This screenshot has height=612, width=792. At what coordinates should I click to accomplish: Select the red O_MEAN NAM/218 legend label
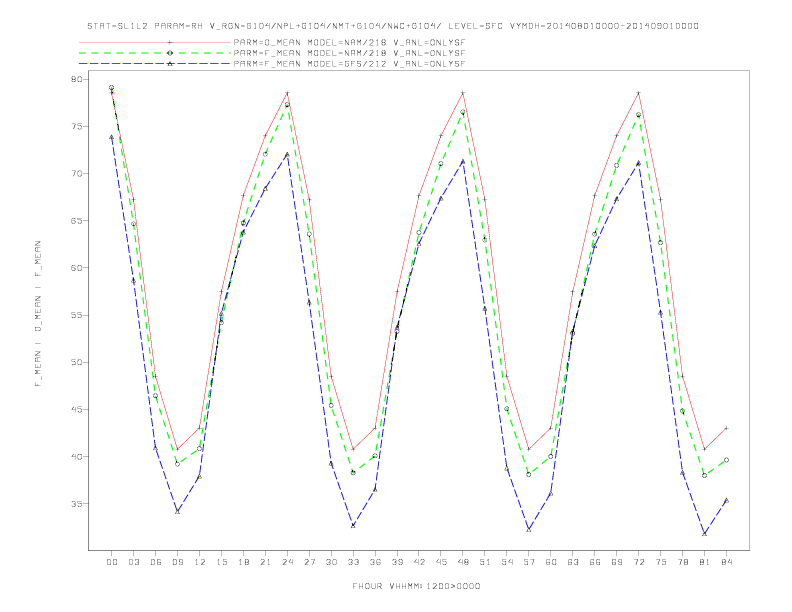point(349,42)
